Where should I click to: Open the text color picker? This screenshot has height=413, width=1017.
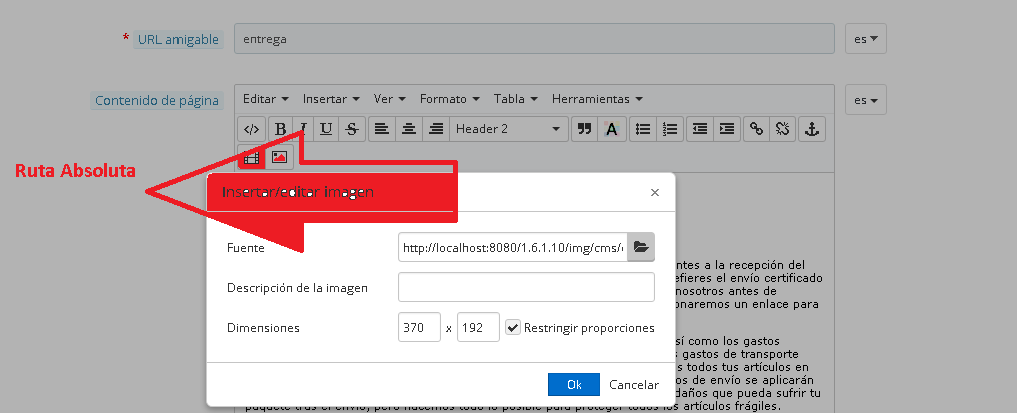click(x=611, y=129)
